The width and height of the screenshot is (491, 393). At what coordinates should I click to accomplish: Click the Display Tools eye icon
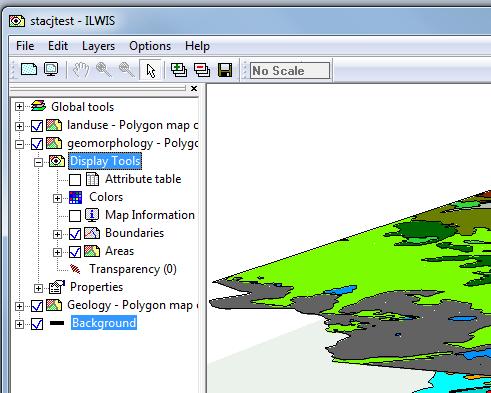57,161
